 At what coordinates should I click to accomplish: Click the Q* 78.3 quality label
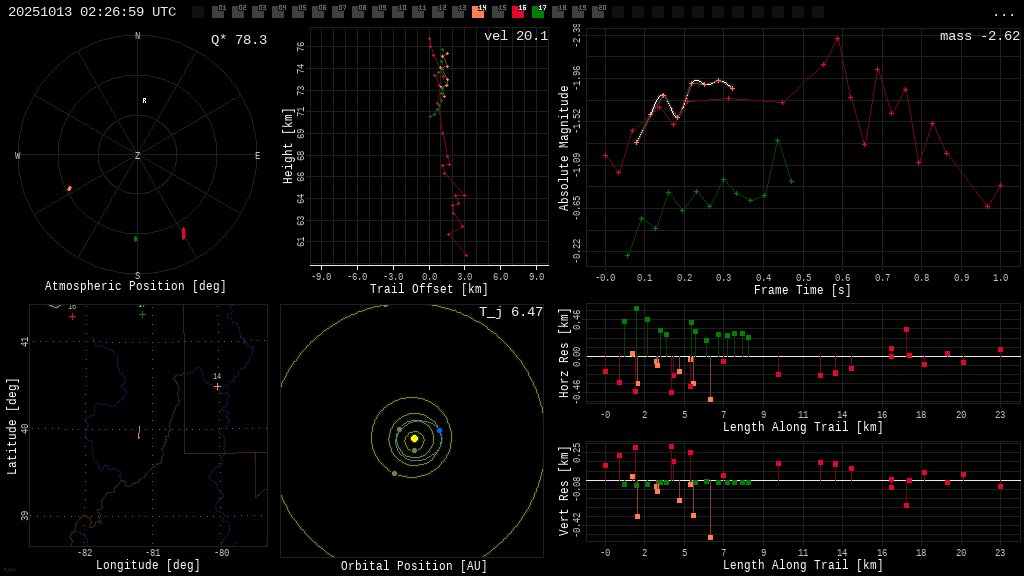point(238,40)
